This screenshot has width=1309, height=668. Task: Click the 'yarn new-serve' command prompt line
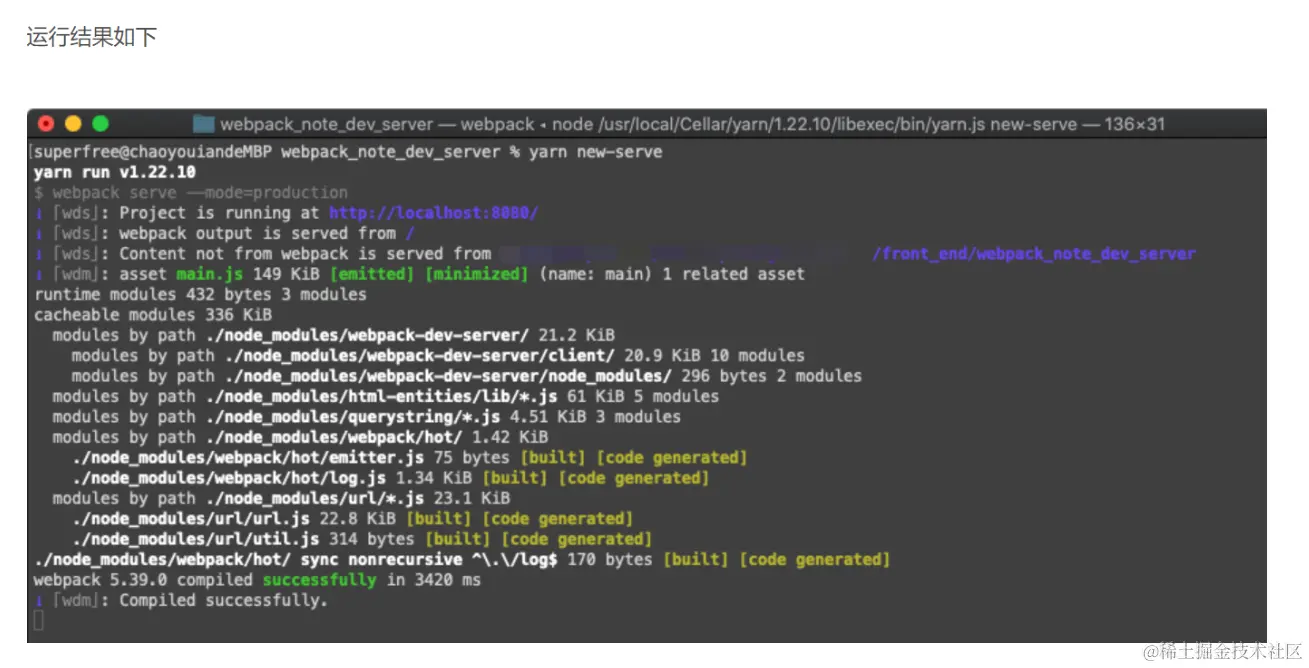346,152
